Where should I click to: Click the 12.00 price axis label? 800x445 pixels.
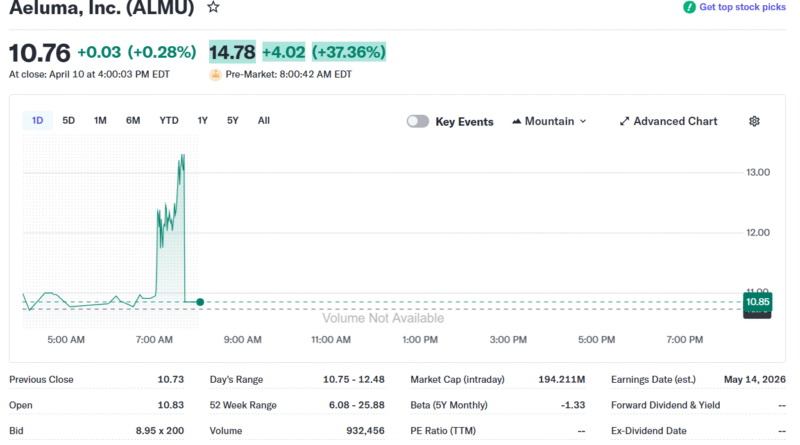758,233
